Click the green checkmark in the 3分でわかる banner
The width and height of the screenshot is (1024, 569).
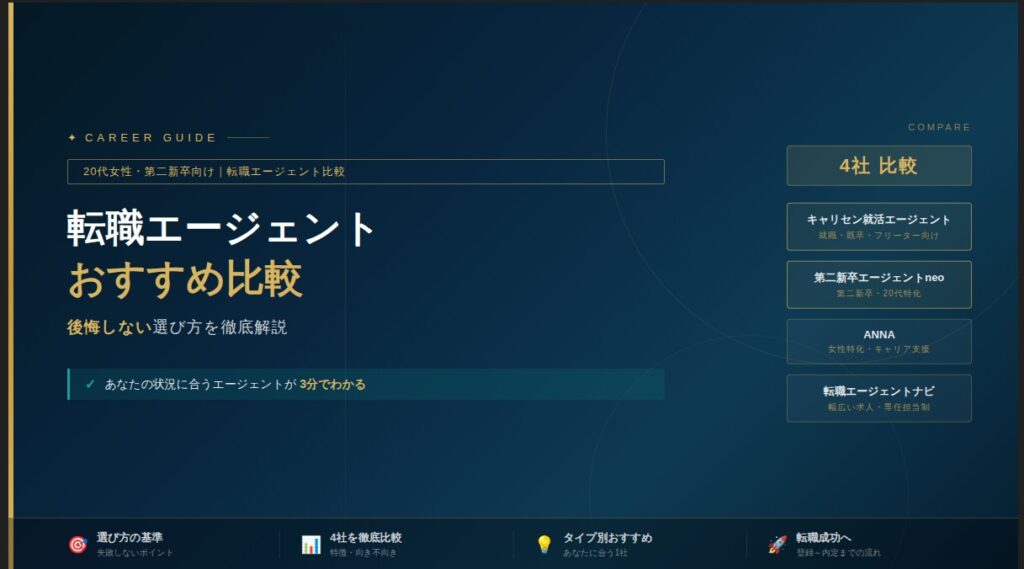(90, 384)
